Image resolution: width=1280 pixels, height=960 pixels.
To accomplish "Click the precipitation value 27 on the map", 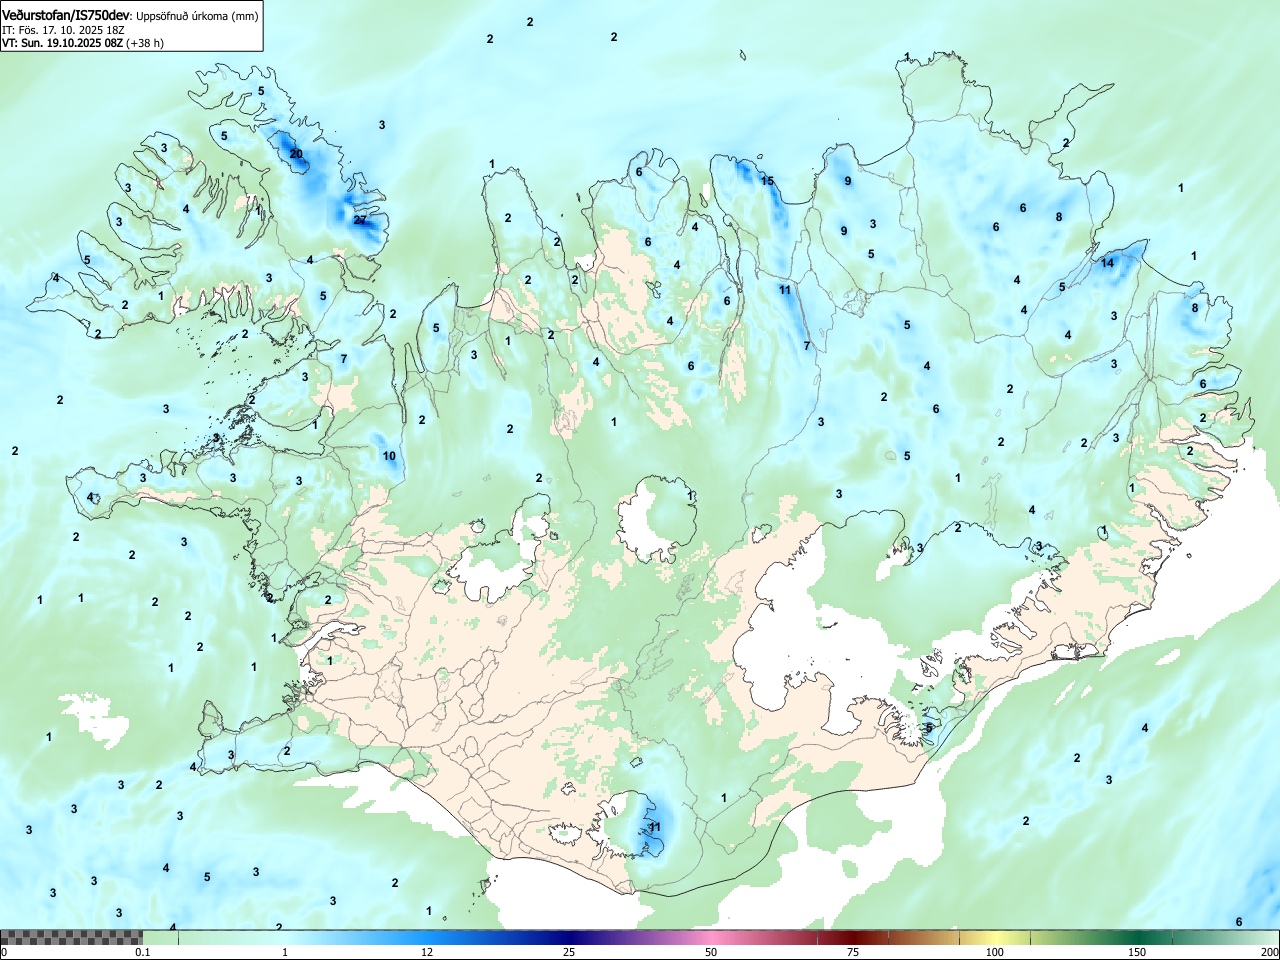I will [x=360, y=220].
